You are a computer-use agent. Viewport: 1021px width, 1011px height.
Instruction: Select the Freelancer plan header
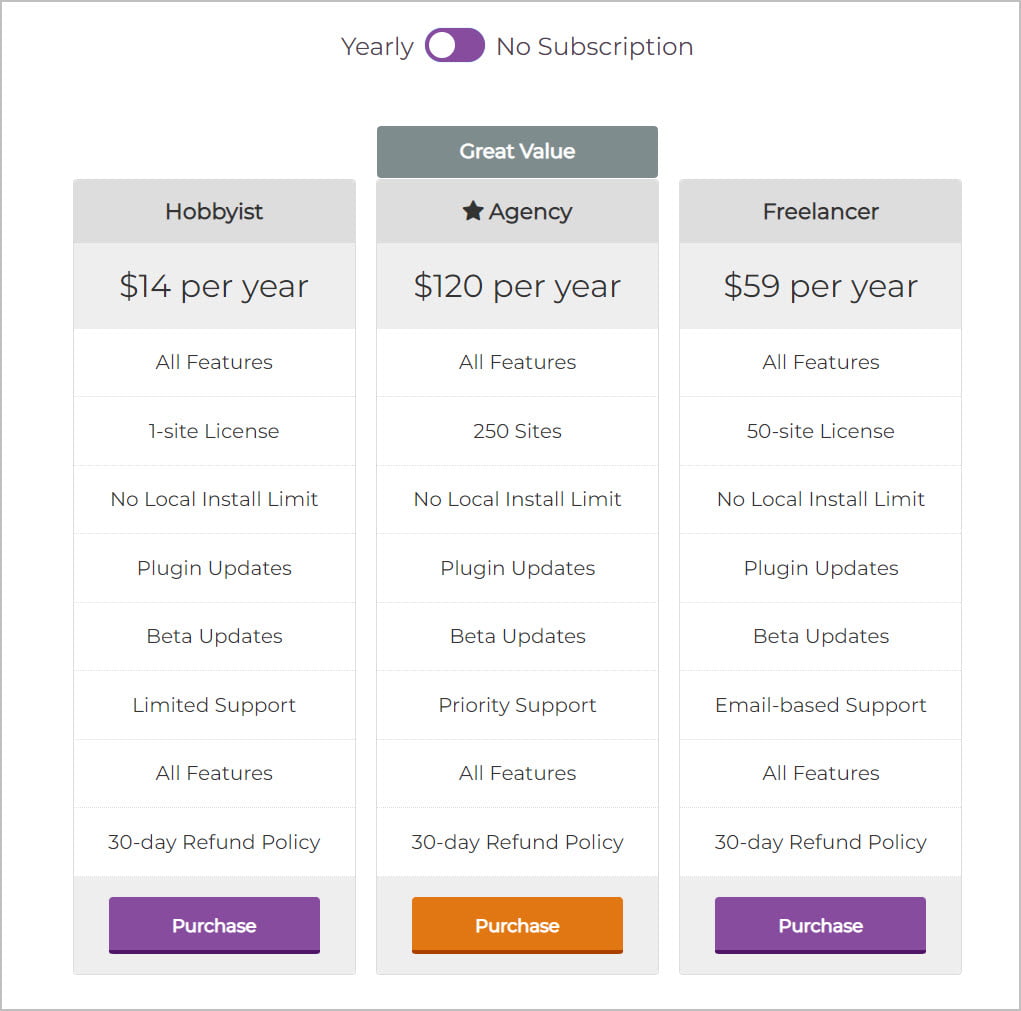coord(819,211)
